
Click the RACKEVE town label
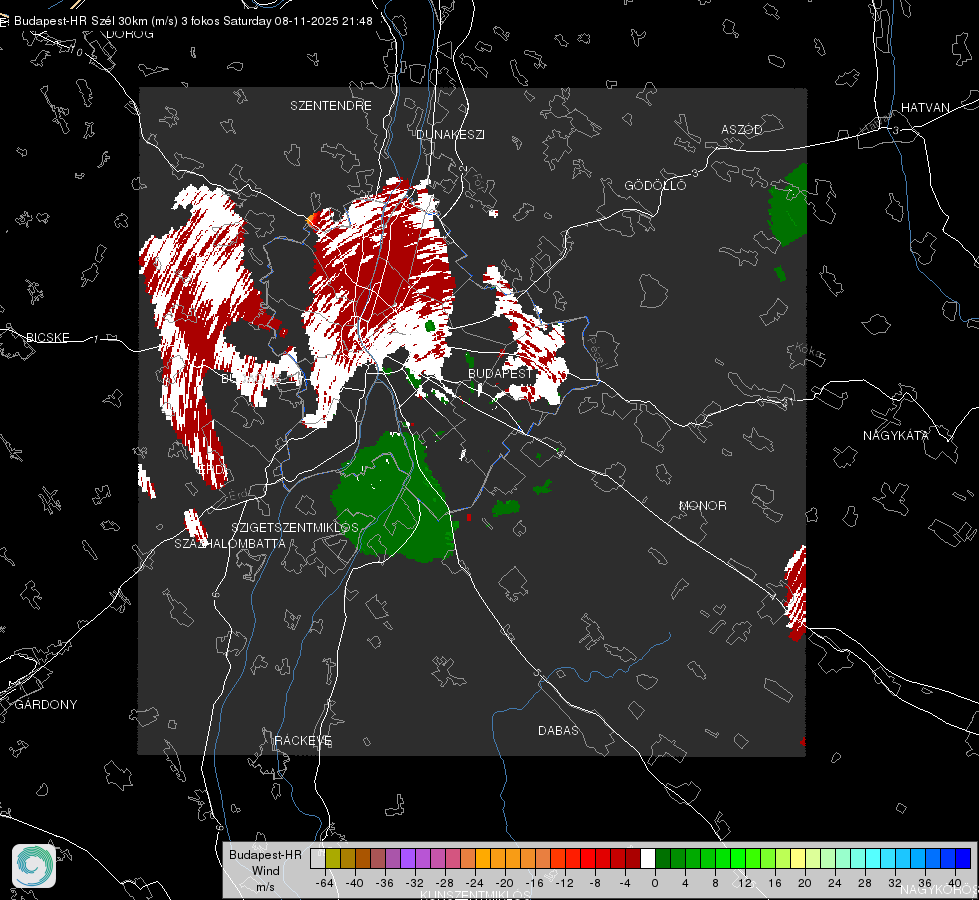click(x=303, y=741)
